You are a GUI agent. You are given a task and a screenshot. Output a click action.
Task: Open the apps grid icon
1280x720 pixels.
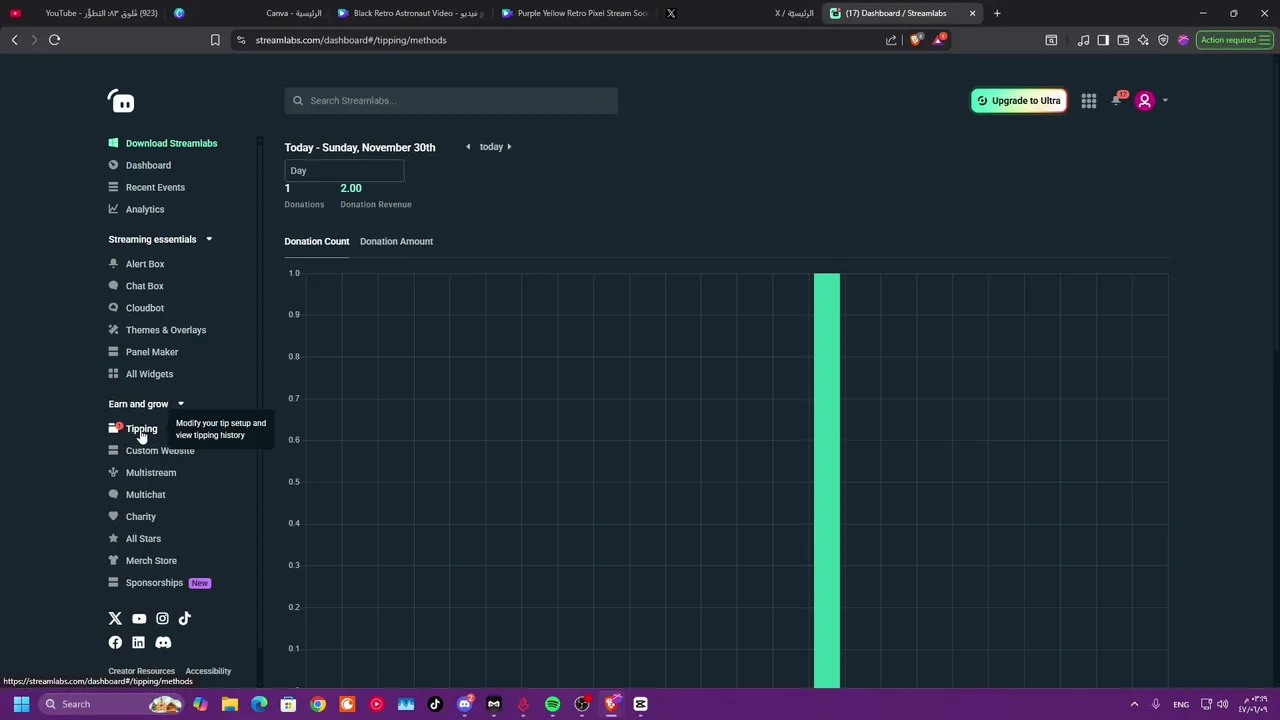coord(1089,101)
